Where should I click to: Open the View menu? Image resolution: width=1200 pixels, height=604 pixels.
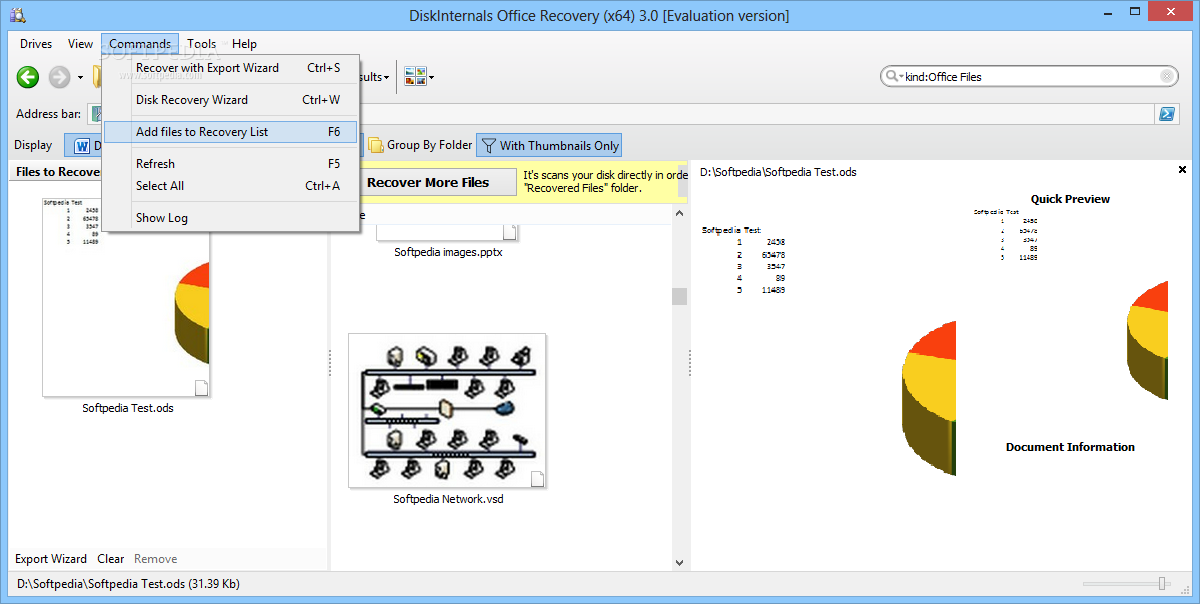pyautogui.click(x=81, y=44)
